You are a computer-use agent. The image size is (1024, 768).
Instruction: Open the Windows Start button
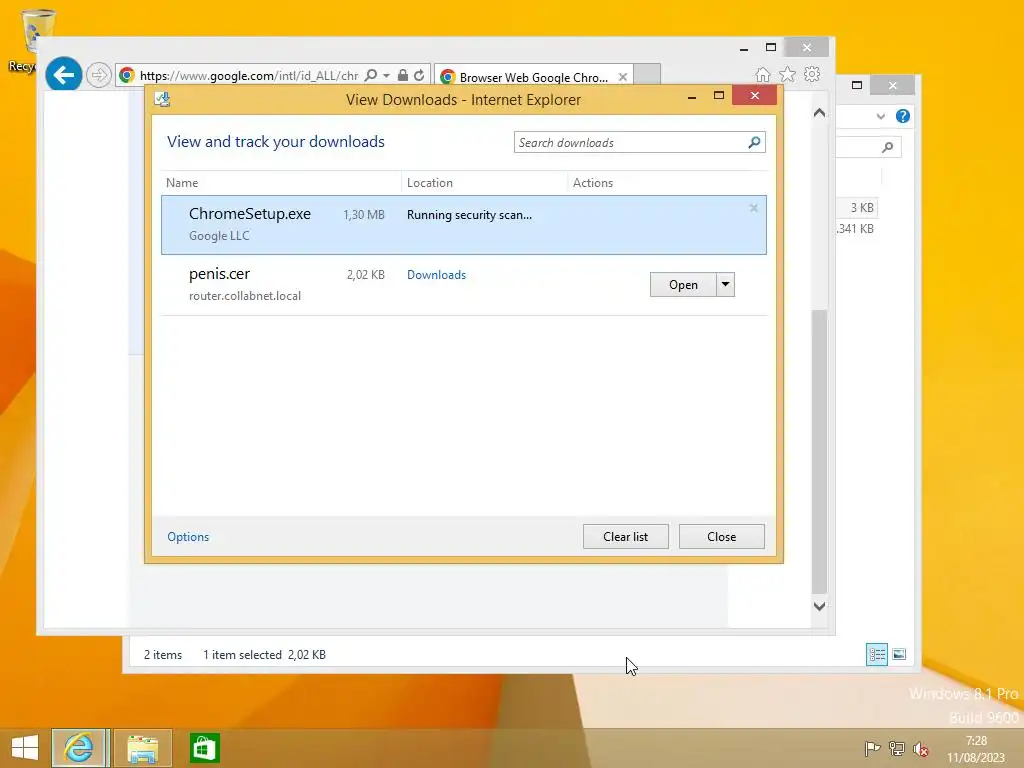25,748
